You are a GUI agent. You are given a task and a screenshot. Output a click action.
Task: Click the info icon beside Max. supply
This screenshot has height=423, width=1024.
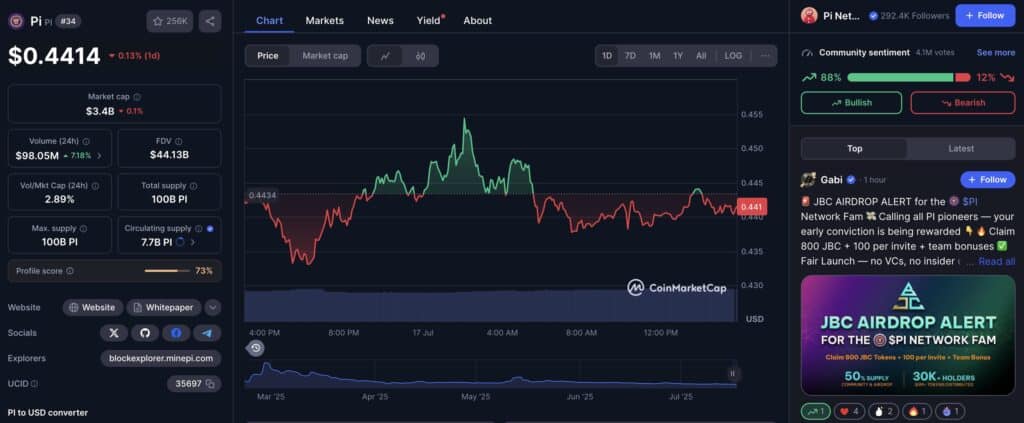pos(83,228)
